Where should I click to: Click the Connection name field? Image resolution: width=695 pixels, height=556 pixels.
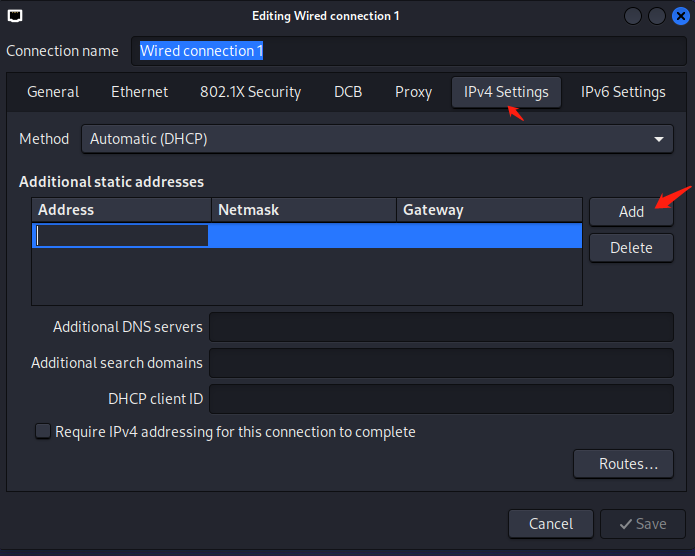pos(410,51)
